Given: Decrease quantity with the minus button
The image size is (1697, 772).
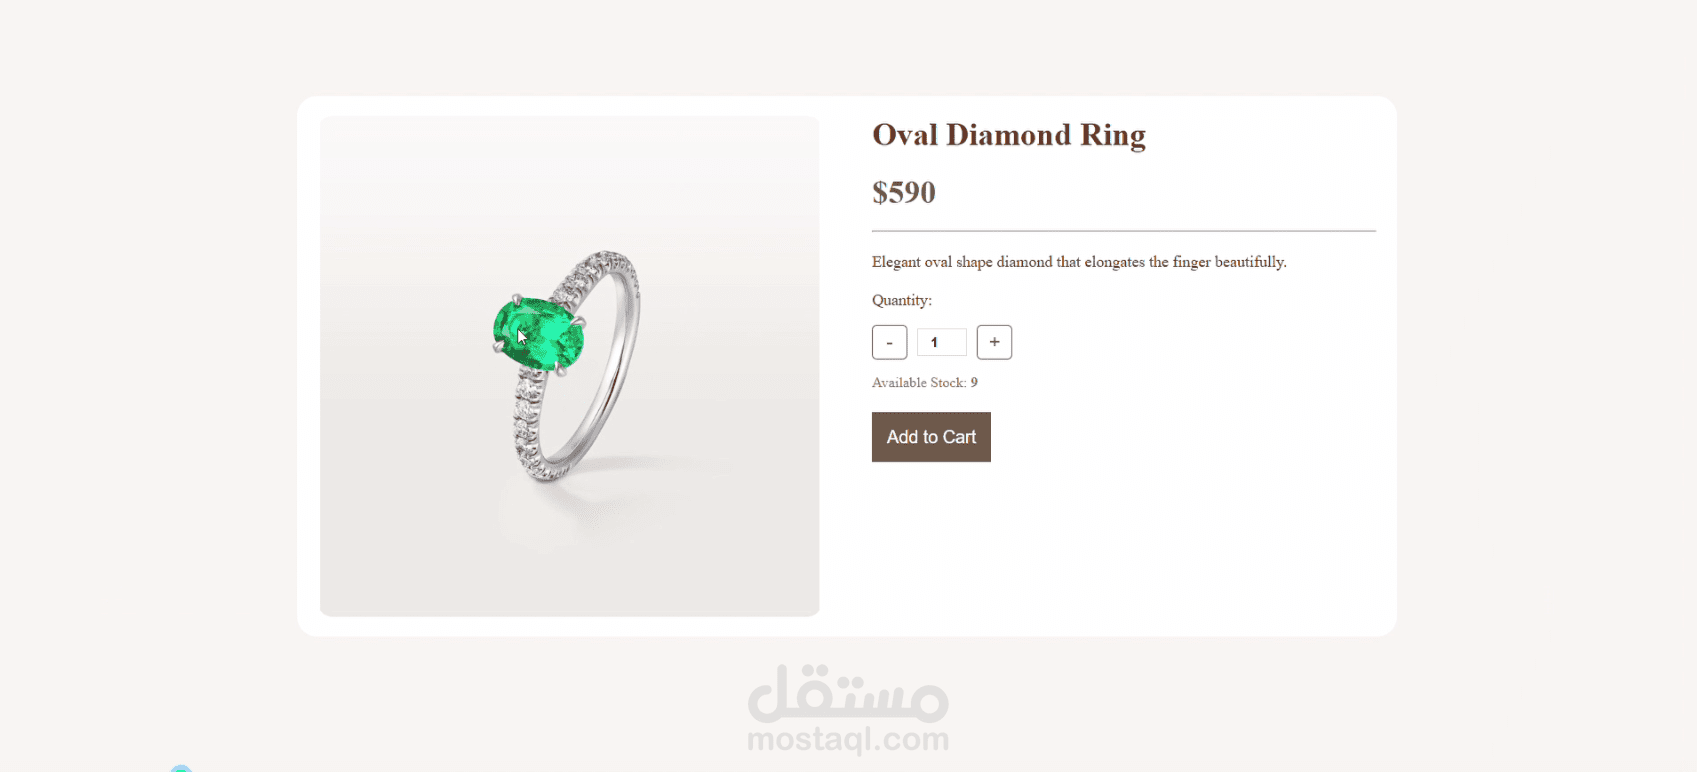Looking at the screenshot, I should [889, 342].
